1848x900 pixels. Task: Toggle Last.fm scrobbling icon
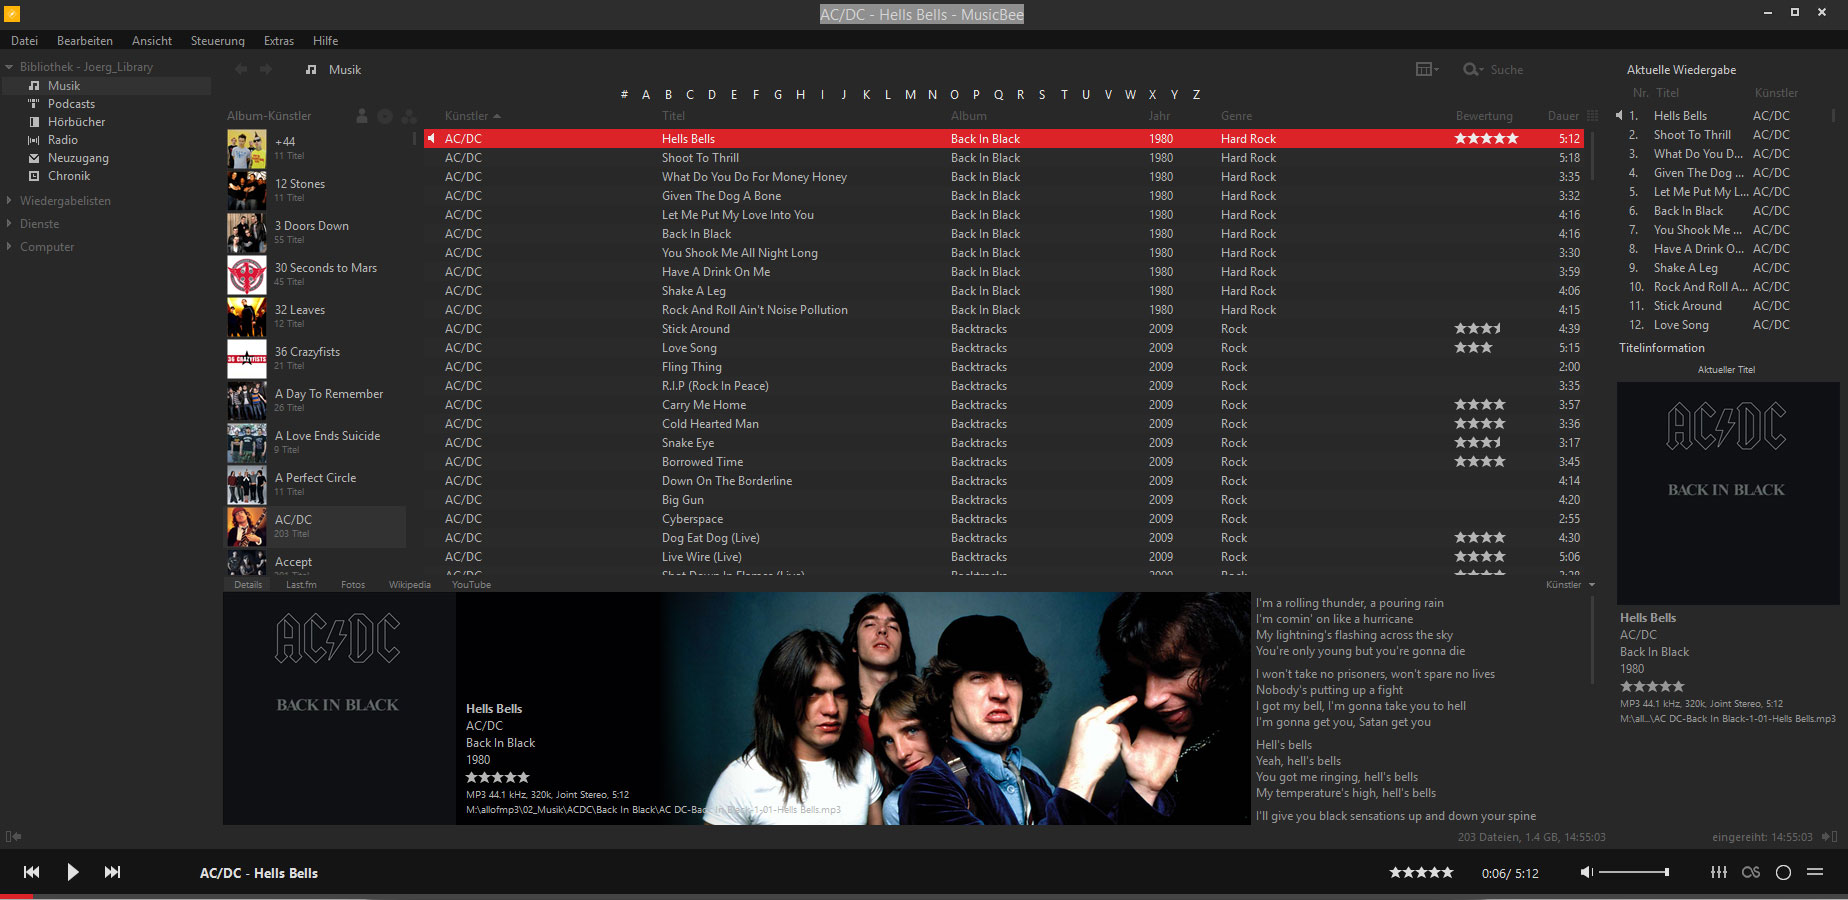coord(1751,872)
